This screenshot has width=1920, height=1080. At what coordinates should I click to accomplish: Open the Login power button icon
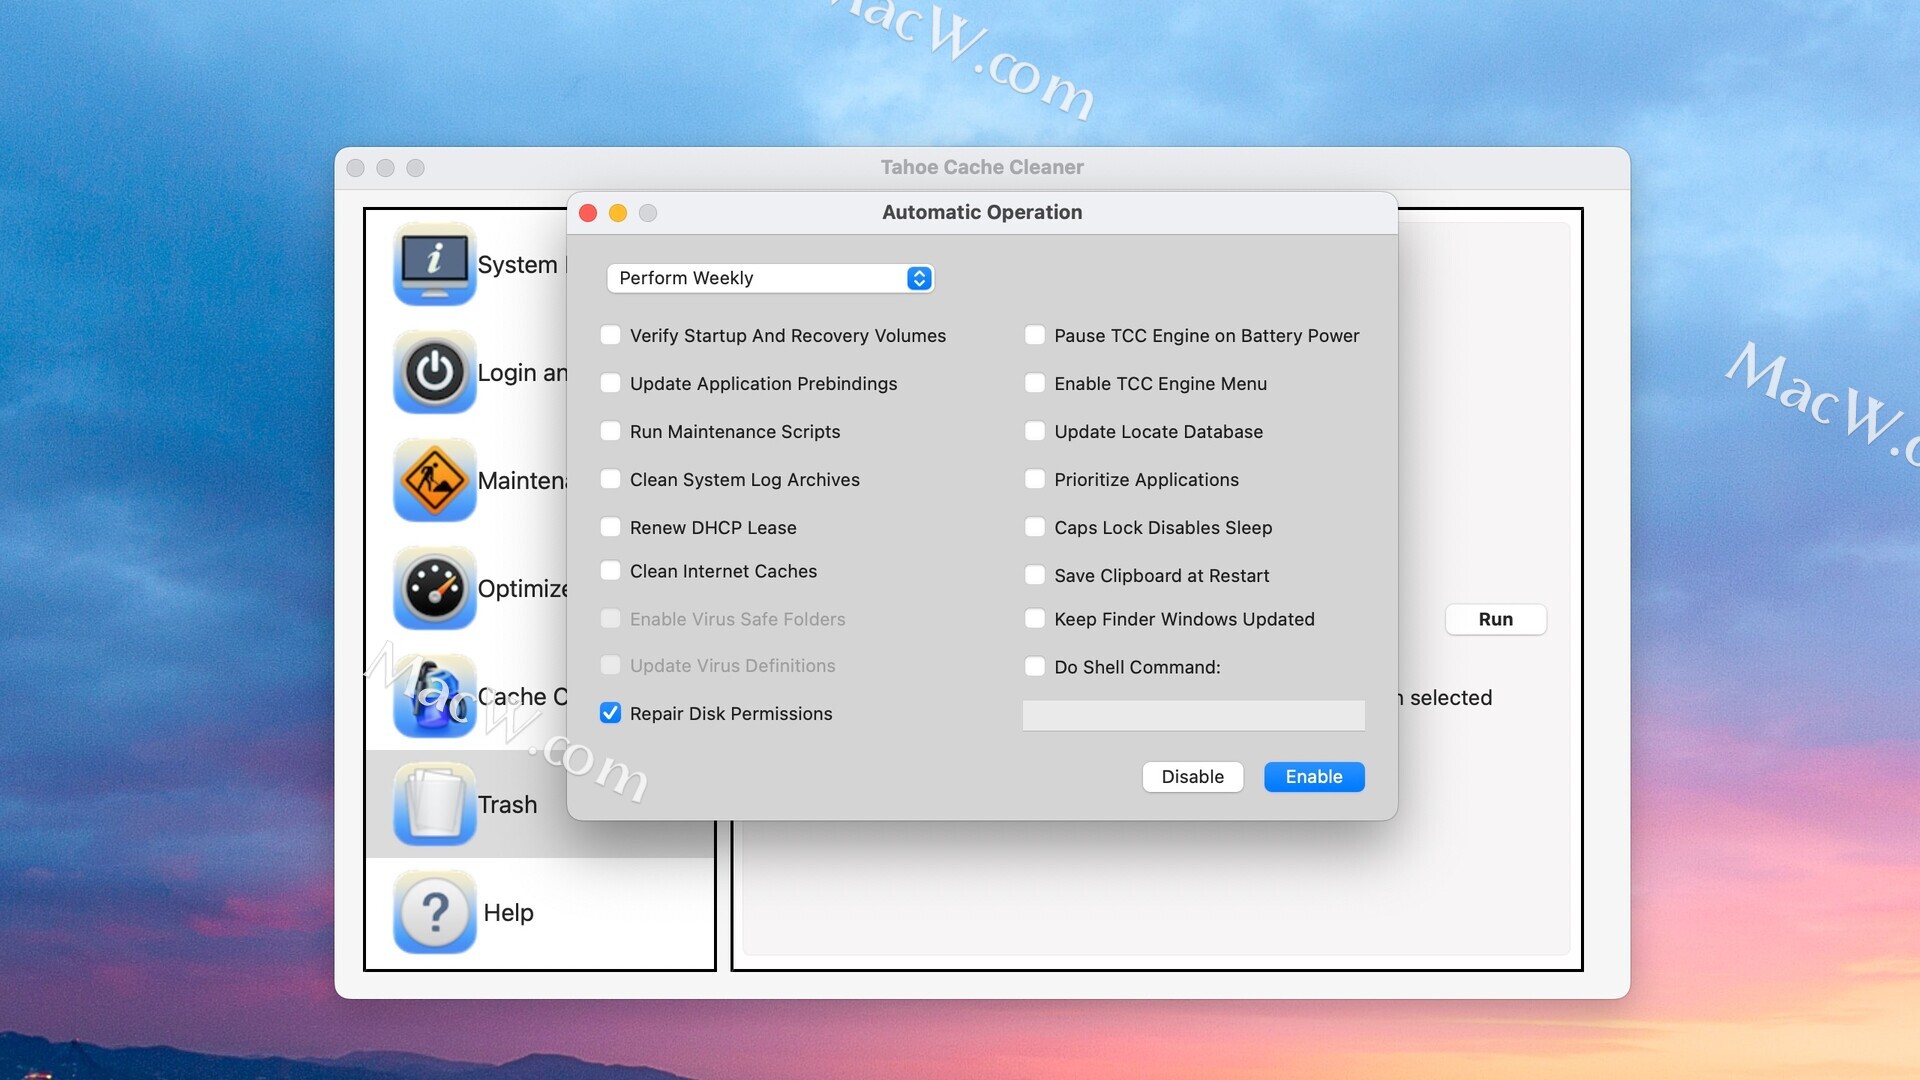pos(434,372)
